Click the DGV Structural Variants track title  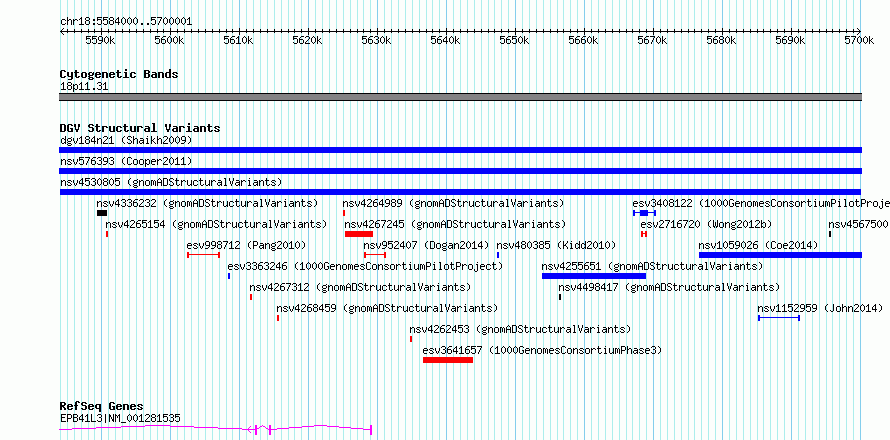tap(140, 128)
